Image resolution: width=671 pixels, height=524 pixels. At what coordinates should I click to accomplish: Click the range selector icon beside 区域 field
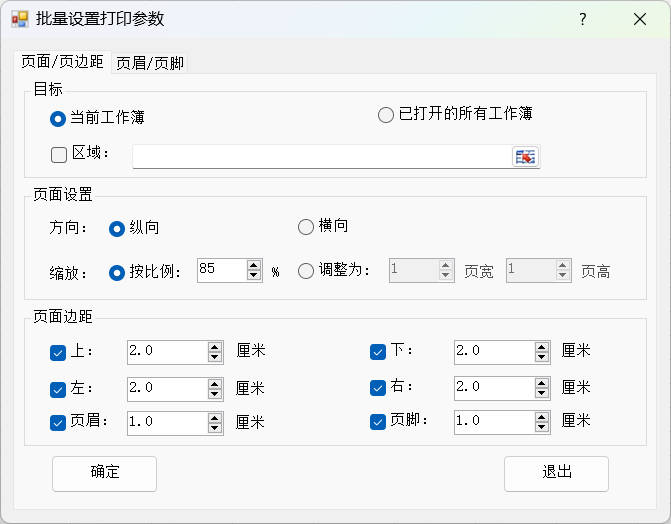[x=525, y=156]
